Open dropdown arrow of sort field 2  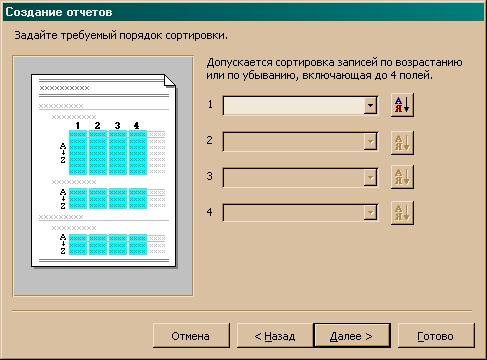(x=370, y=142)
